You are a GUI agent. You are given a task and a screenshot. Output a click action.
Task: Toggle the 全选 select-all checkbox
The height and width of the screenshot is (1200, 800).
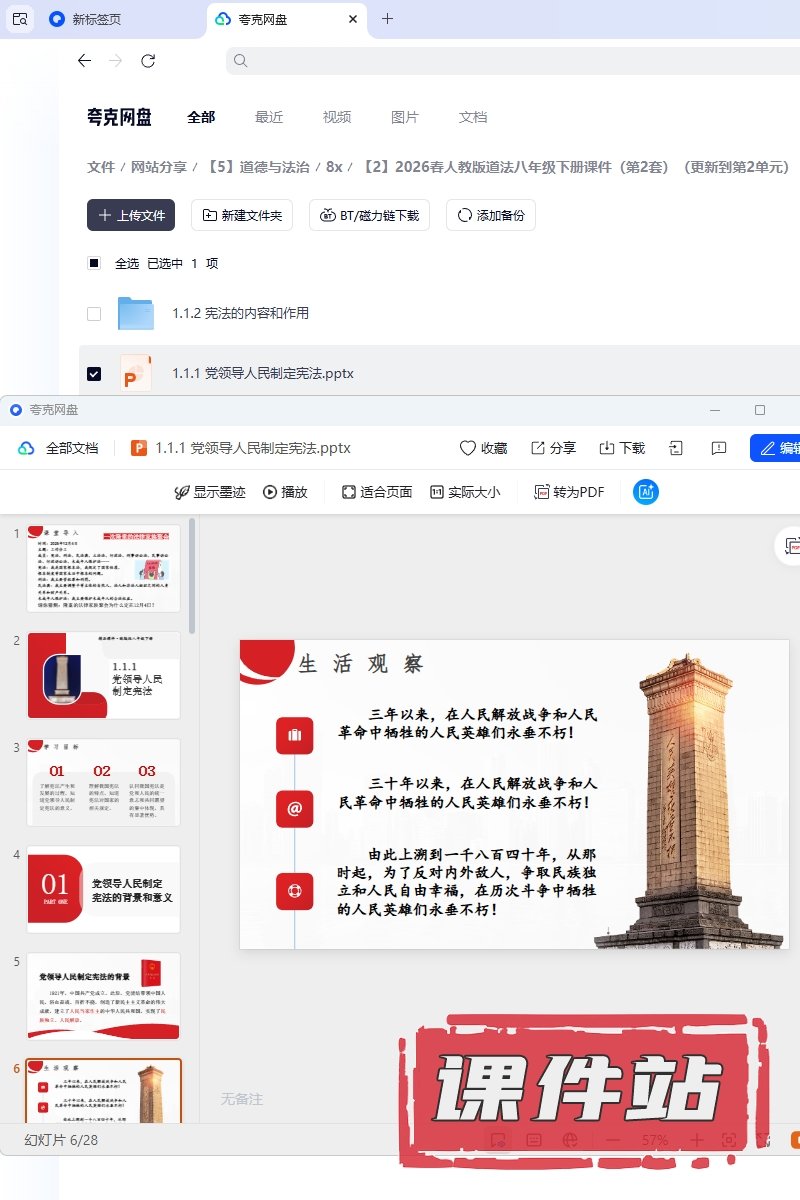94,264
